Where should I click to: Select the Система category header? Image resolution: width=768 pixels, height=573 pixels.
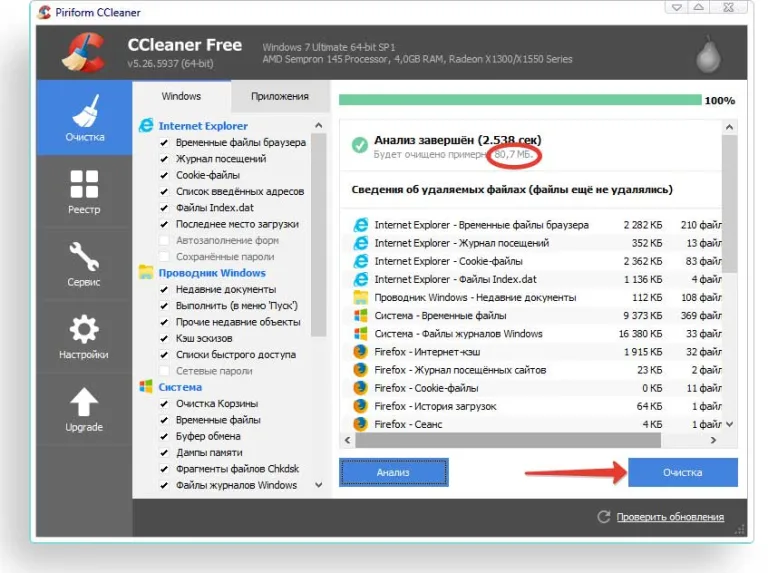(x=180, y=387)
